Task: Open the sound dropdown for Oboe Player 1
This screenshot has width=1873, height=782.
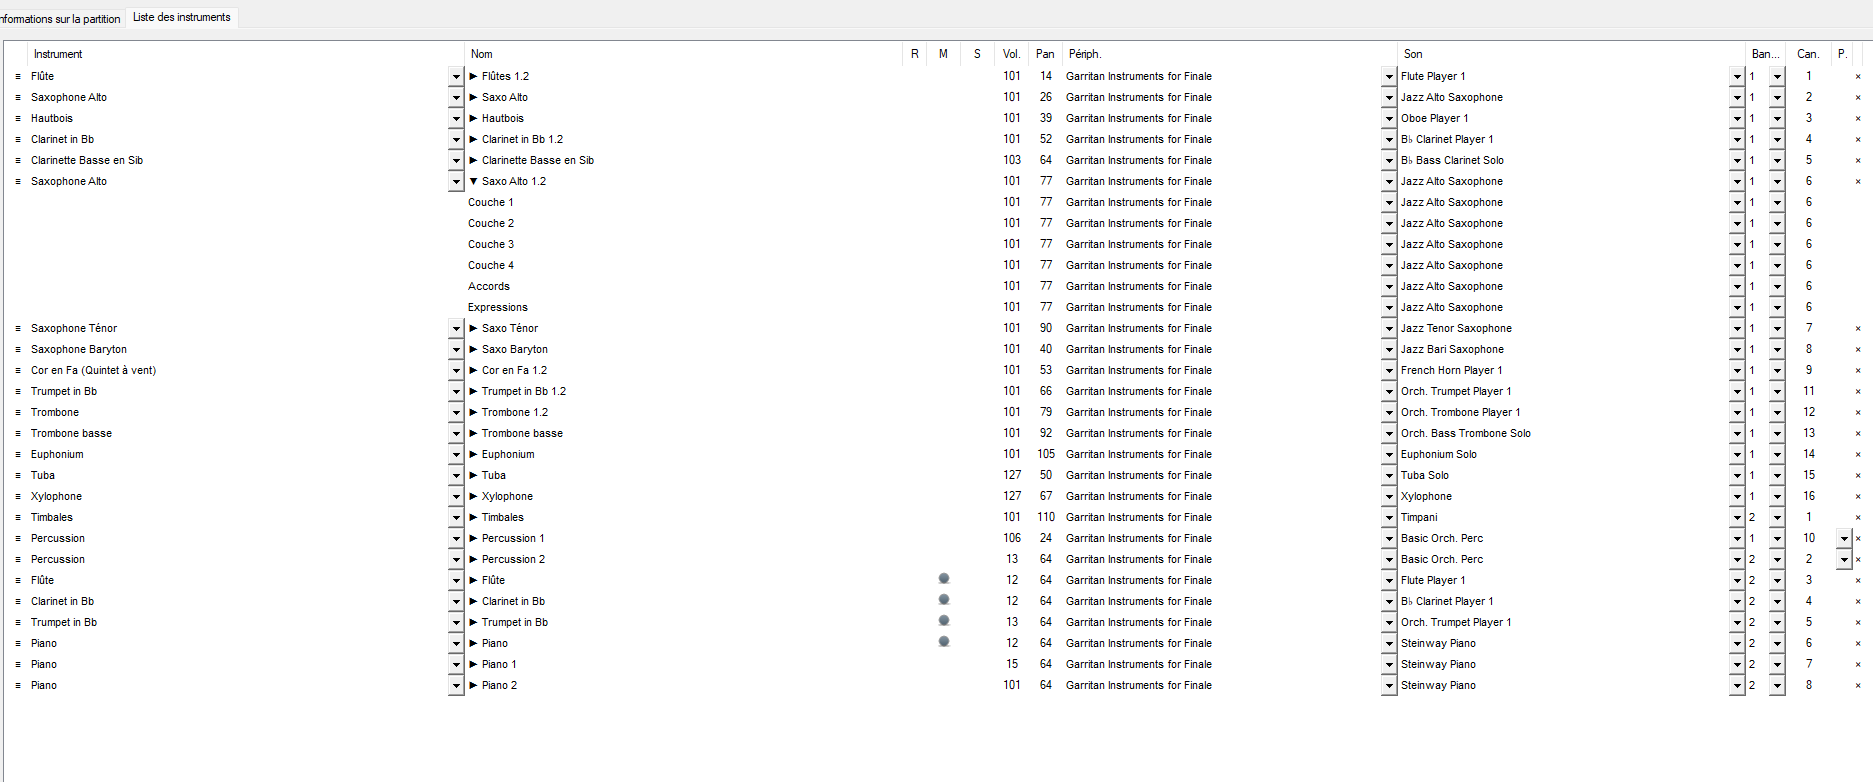Action: click(1736, 119)
